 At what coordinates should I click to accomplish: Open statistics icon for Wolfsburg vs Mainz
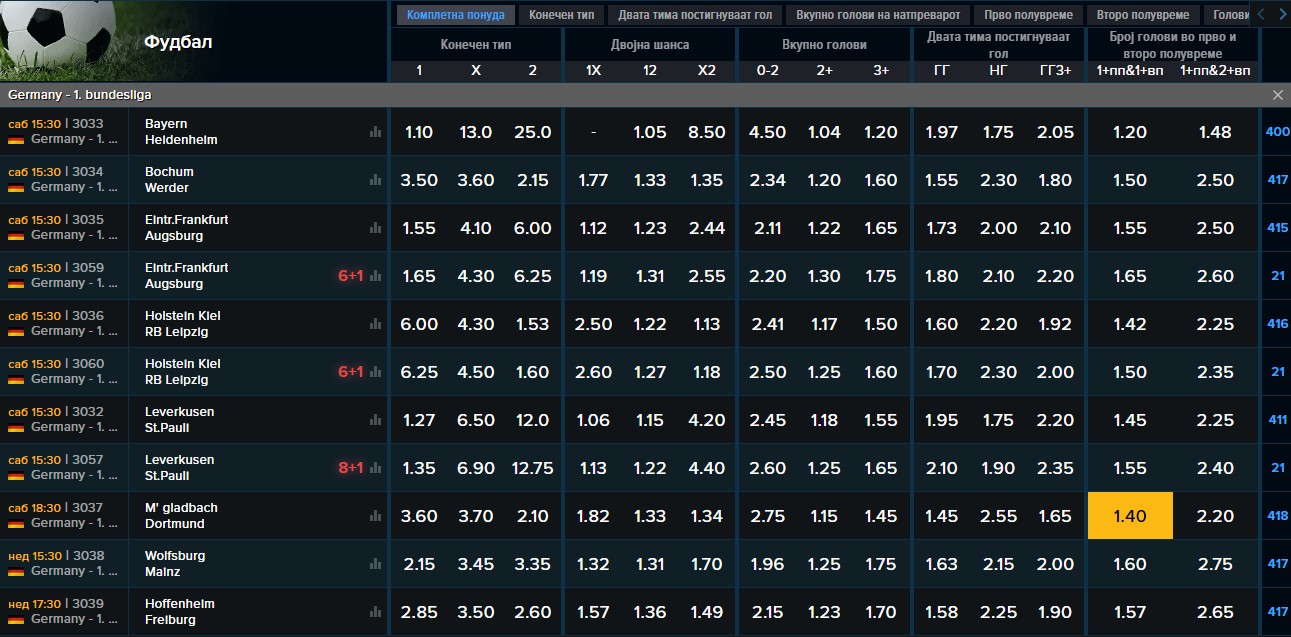click(x=375, y=564)
